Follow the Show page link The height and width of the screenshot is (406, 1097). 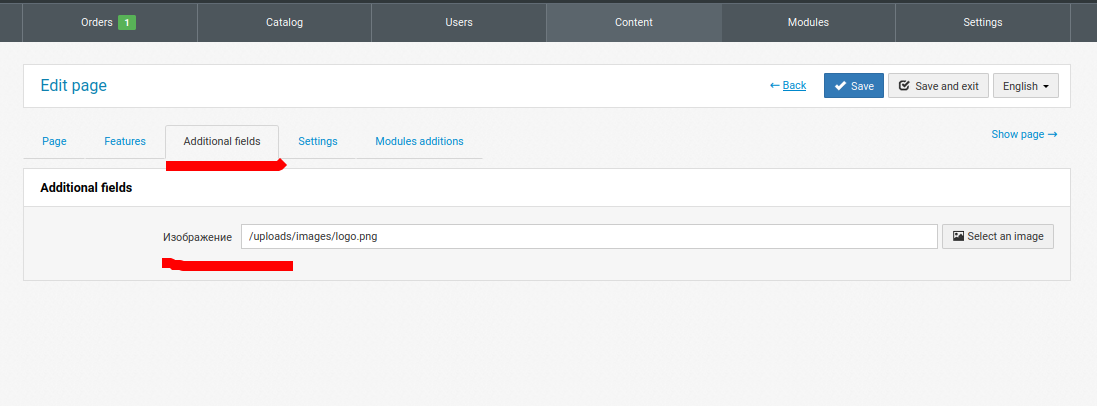pyautogui.click(x=1024, y=134)
